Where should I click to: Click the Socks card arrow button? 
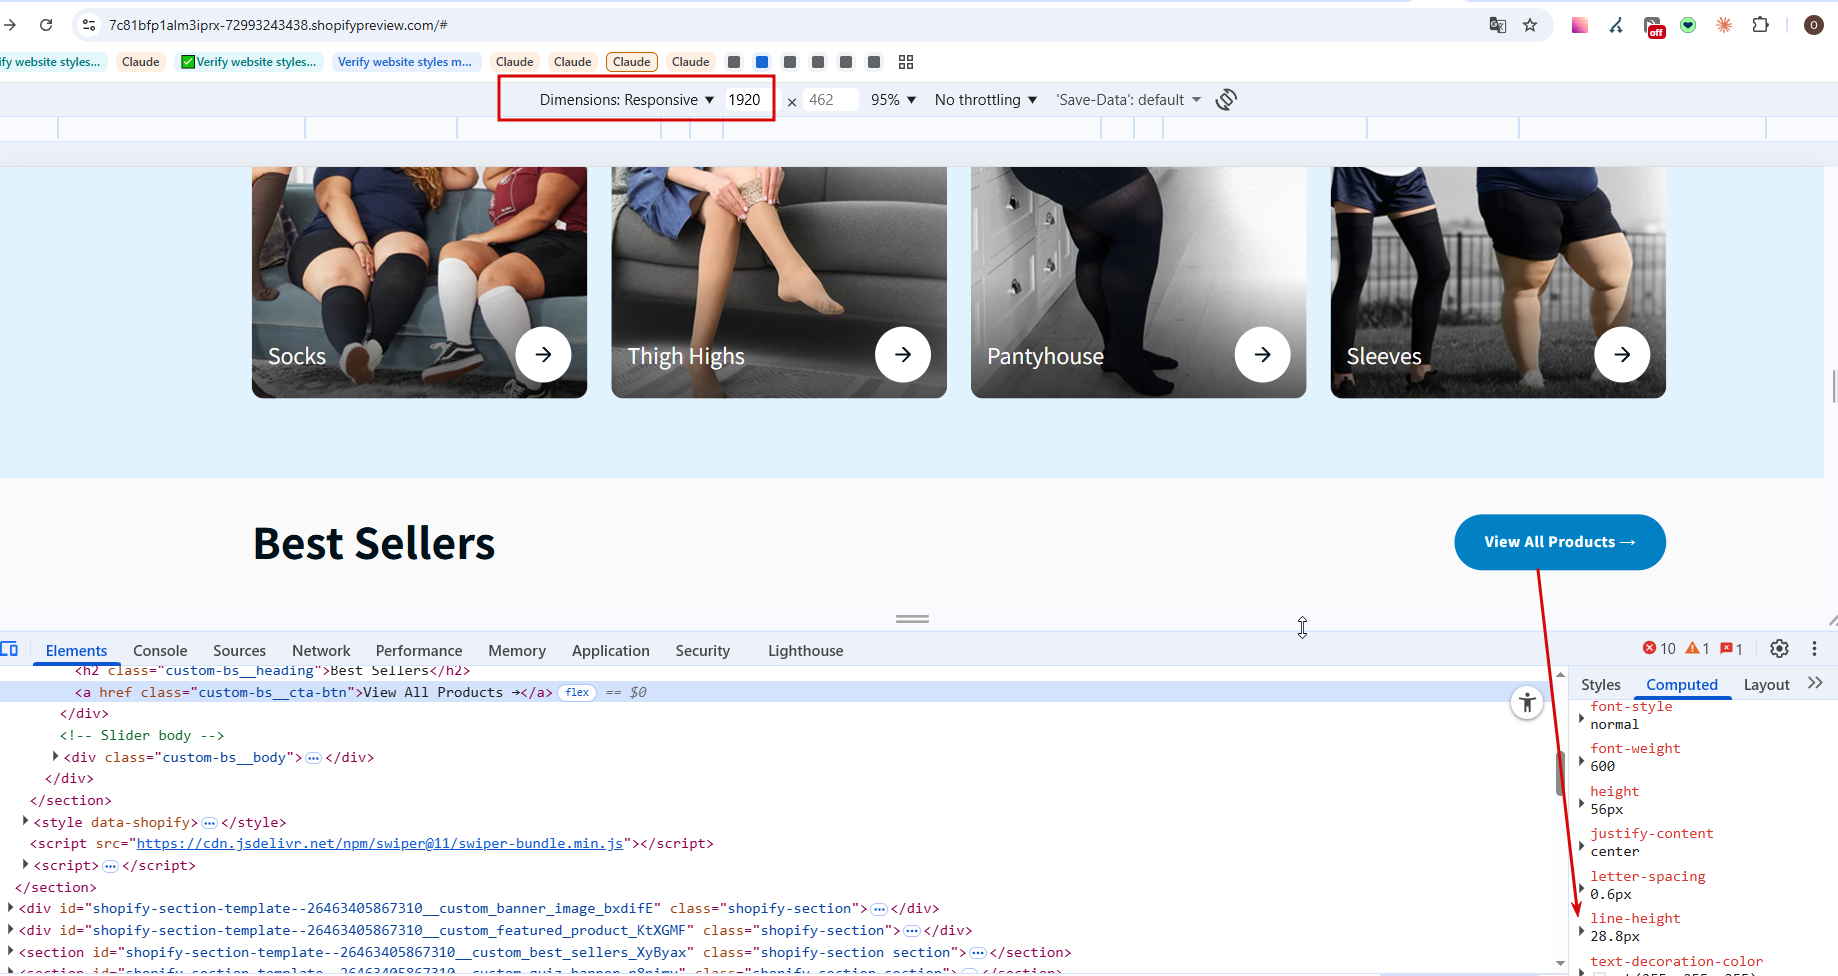(543, 354)
